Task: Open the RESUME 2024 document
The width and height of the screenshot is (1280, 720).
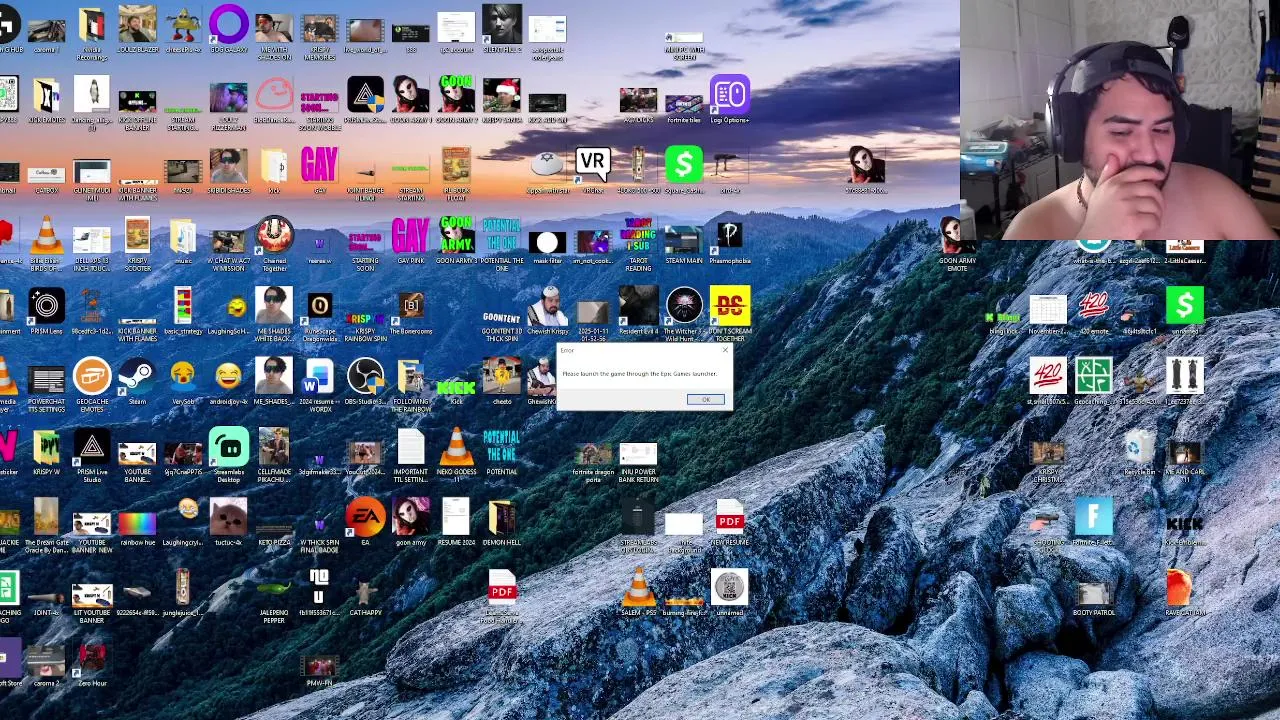Action: click(456, 522)
